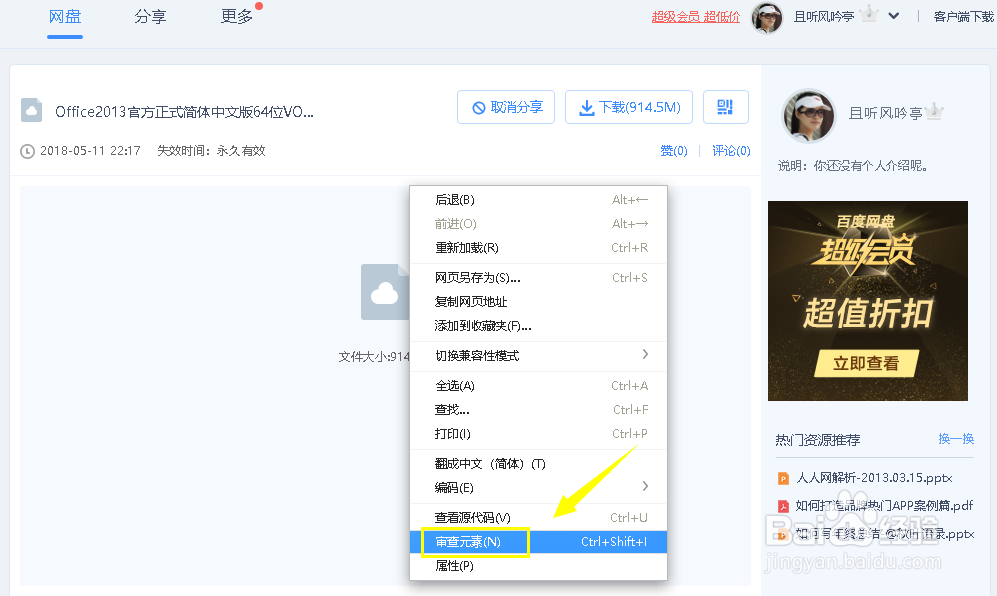The width and height of the screenshot is (997, 596).
Task: Choose 后退(B) from the context menu
Action: (538, 200)
